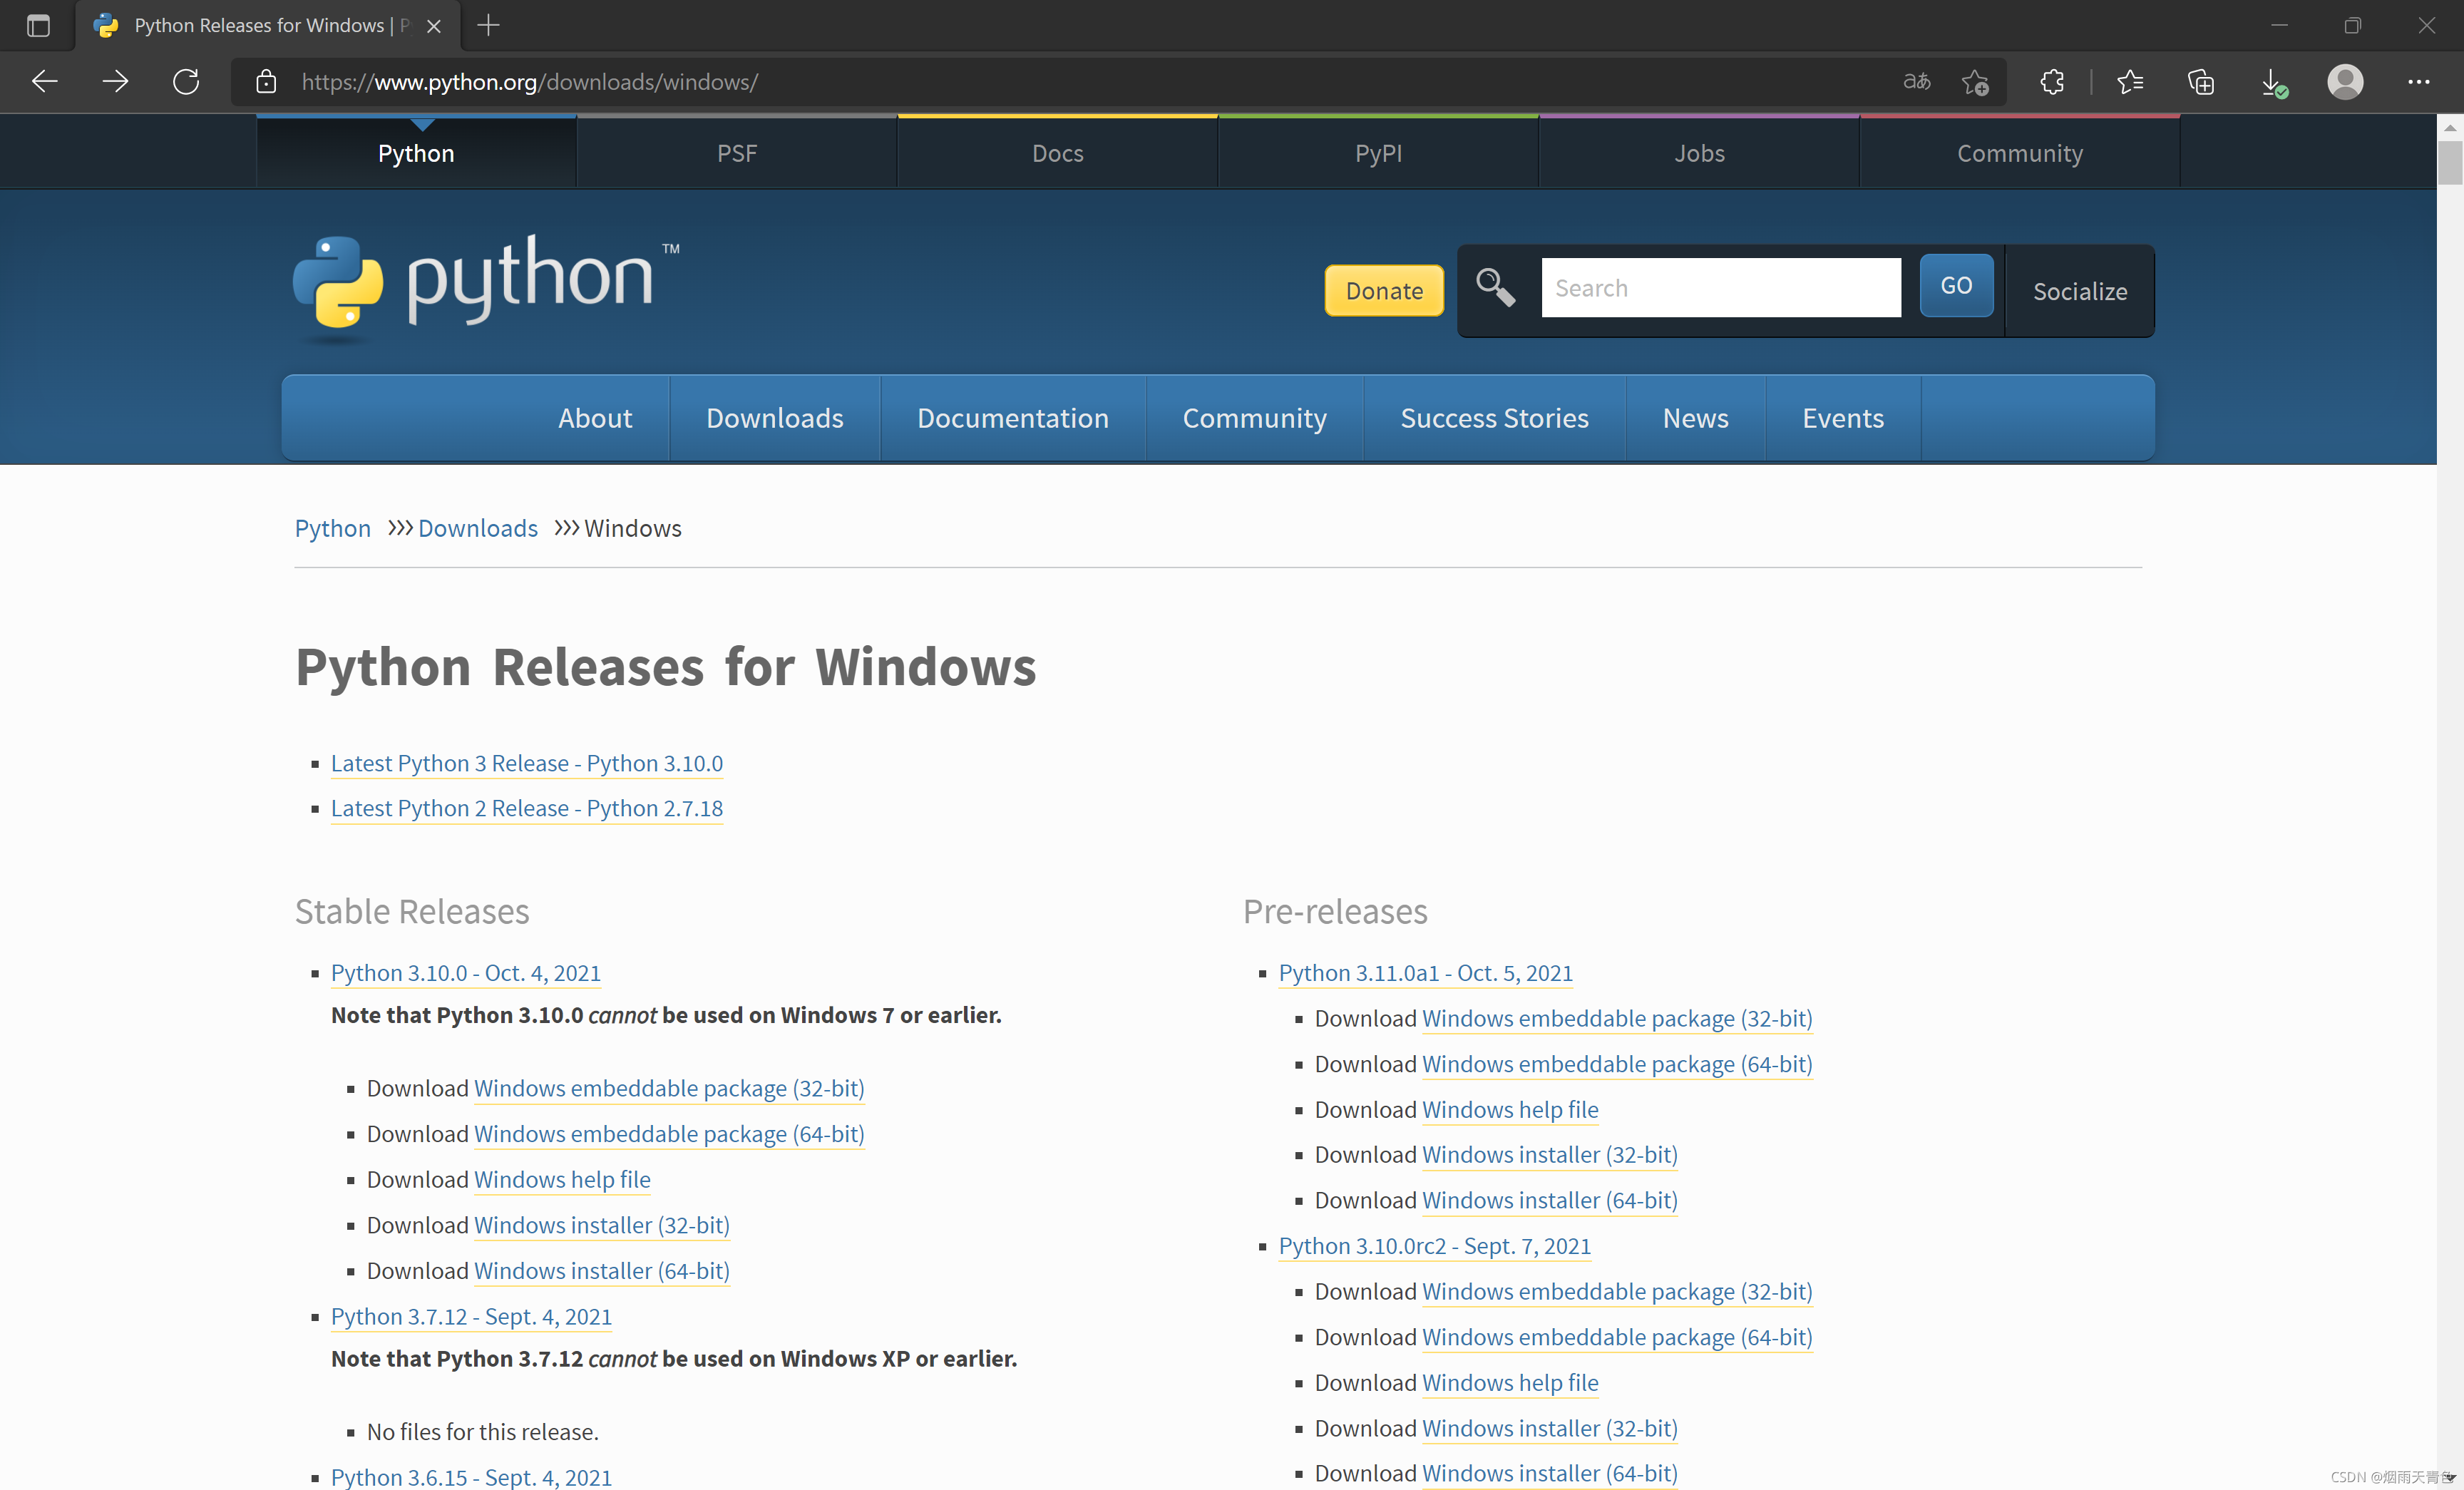Open the Downloads navigation menu
The height and width of the screenshot is (1490, 2464).
(x=774, y=418)
